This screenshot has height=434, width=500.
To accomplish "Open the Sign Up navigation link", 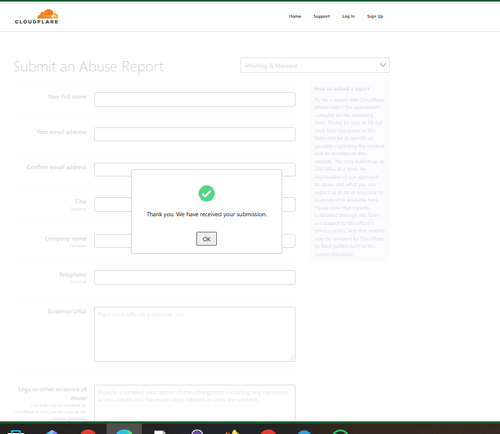I will click(x=375, y=16).
